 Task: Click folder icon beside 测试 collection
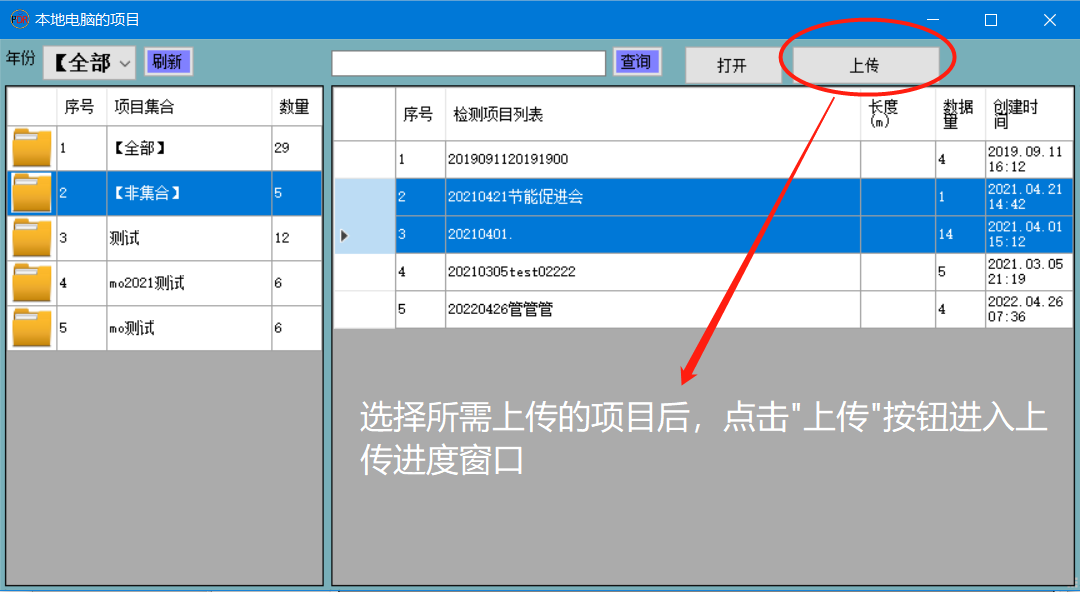click(x=32, y=238)
